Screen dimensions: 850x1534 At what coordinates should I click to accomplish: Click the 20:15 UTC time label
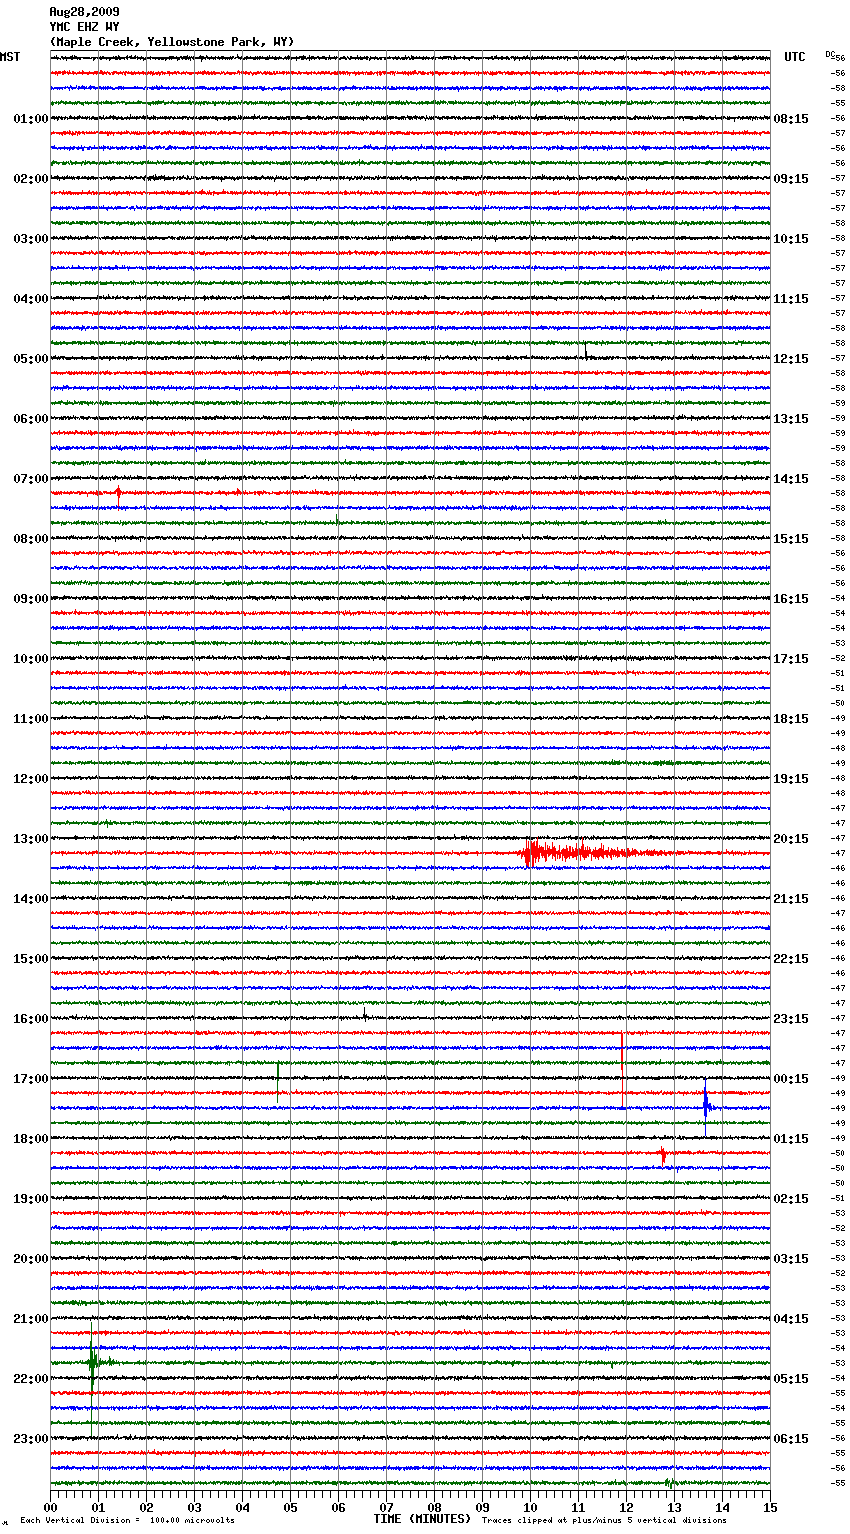pos(791,839)
